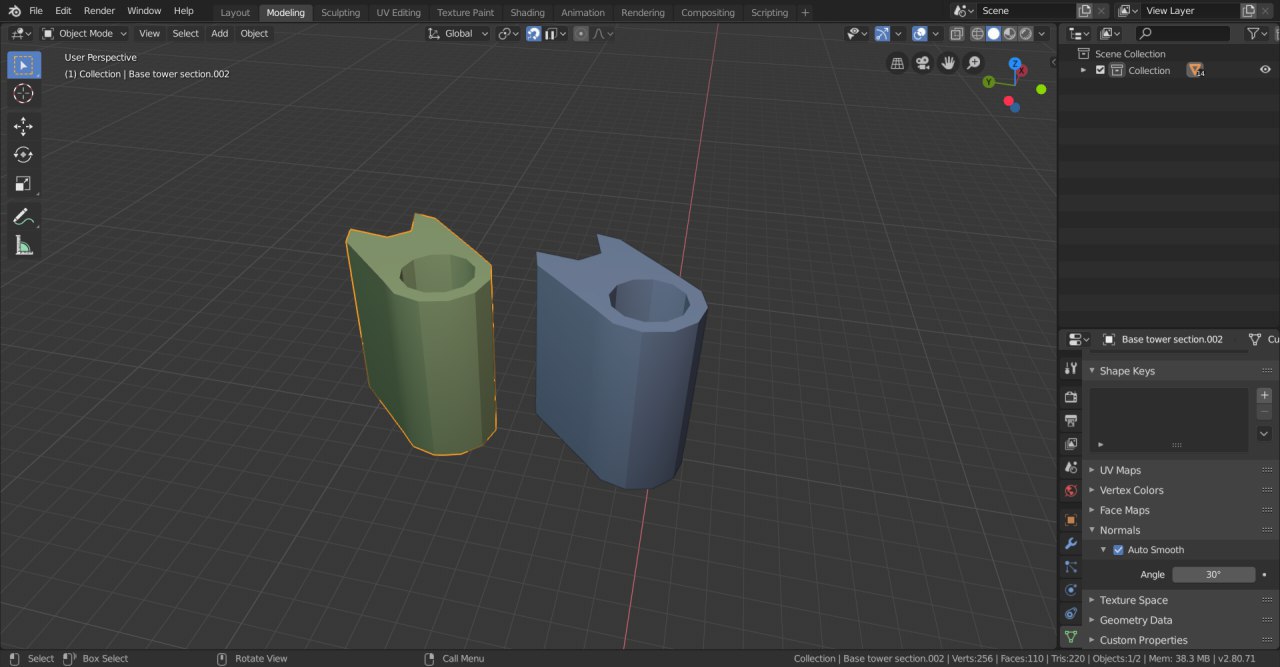Screen dimensions: 1280x667
Task: Toggle camera view button
Action: click(x=923, y=63)
